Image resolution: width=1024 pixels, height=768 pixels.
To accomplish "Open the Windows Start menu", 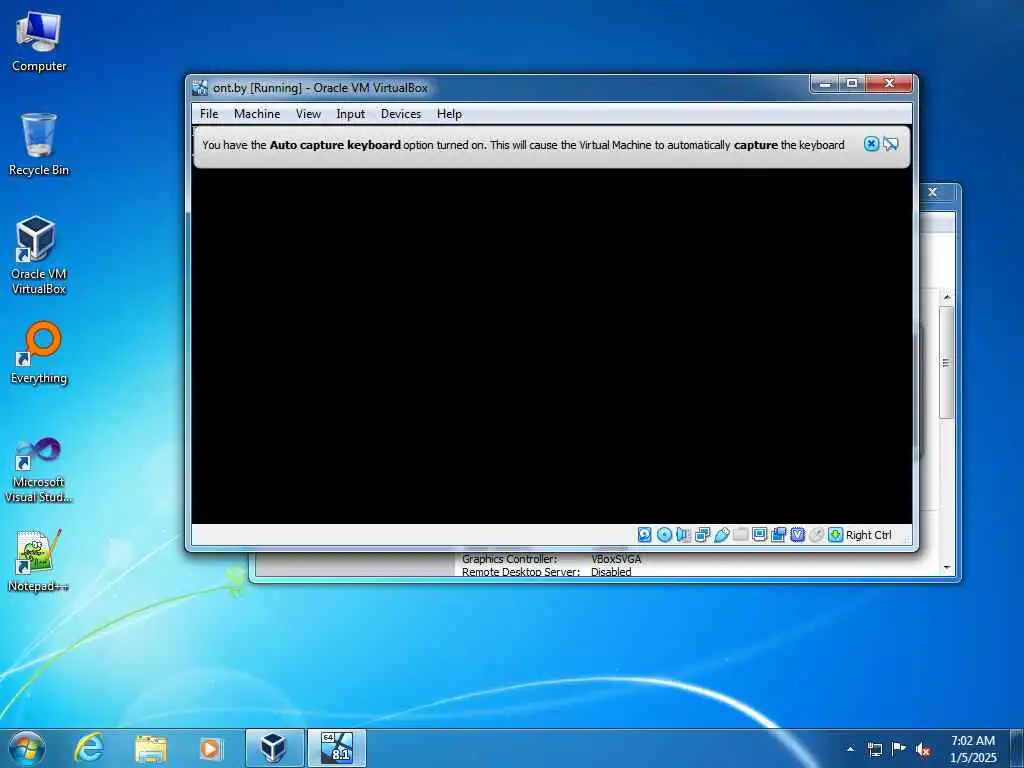I will (x=27, y=748).
